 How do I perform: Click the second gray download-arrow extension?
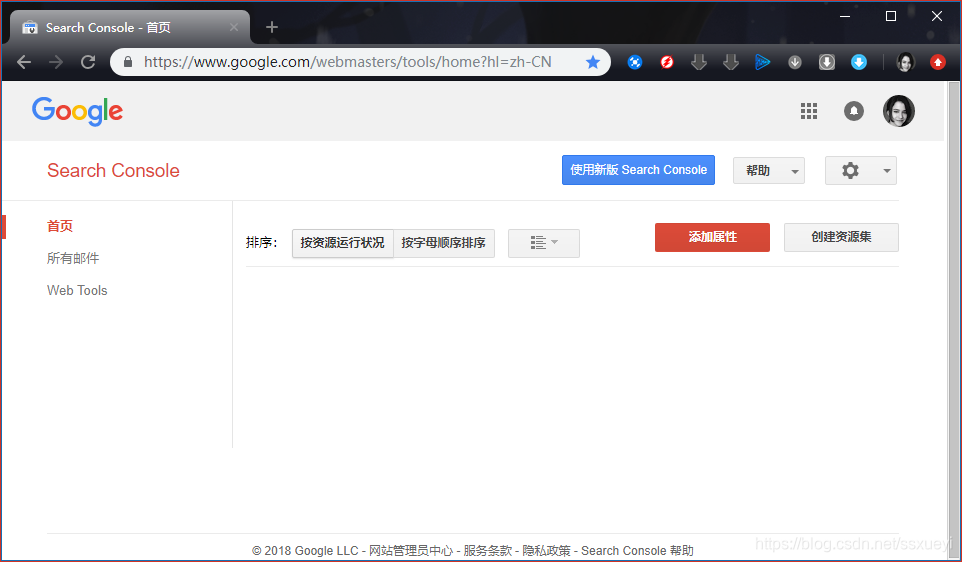point(731,62)
